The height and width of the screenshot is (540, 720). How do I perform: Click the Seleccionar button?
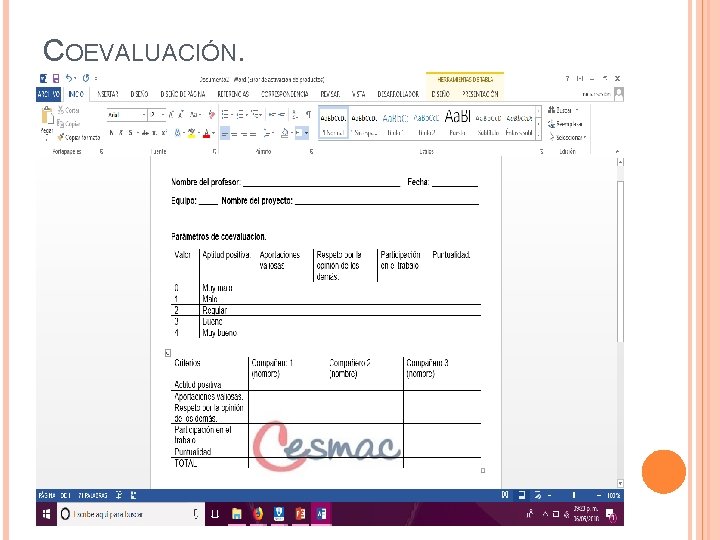tap(568, 137)
